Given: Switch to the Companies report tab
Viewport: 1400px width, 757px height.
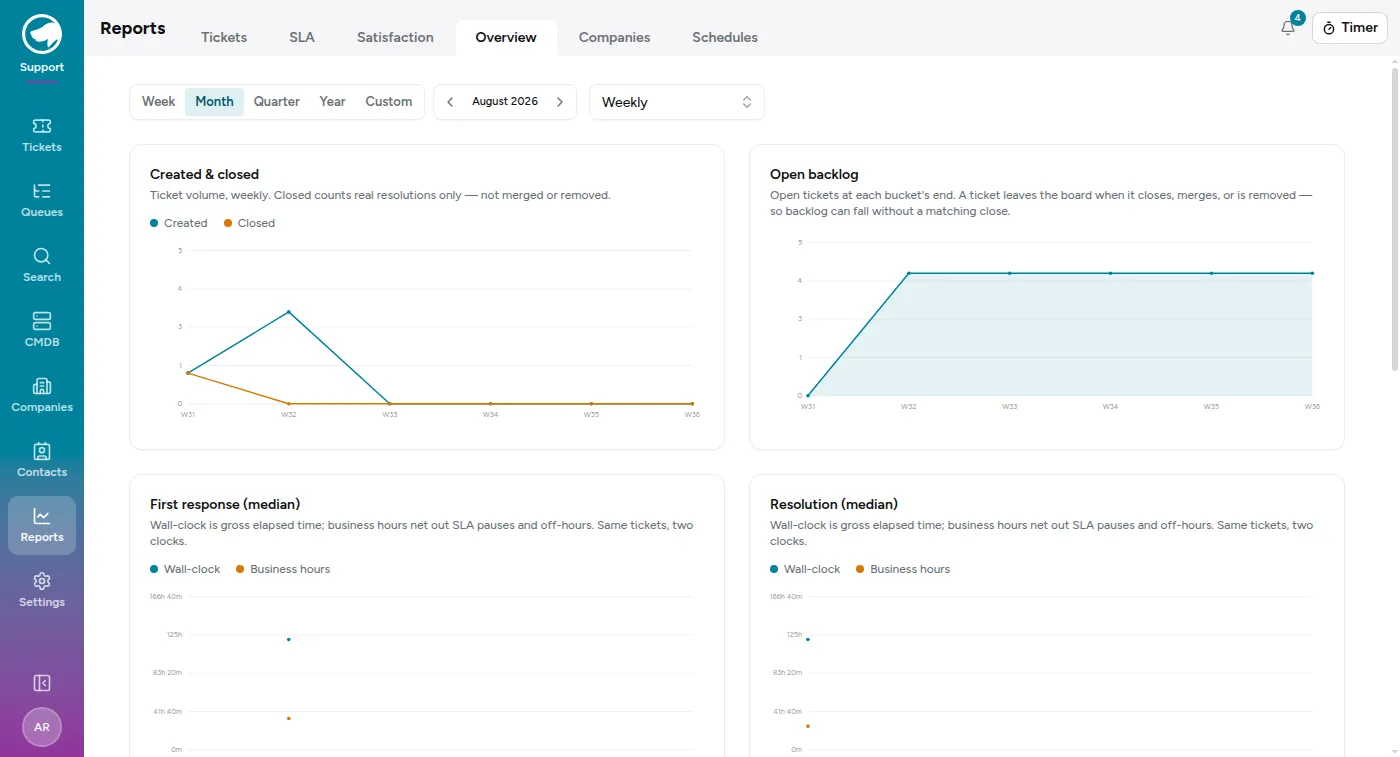Looking at the screenshot, I should tap(614, 37).
